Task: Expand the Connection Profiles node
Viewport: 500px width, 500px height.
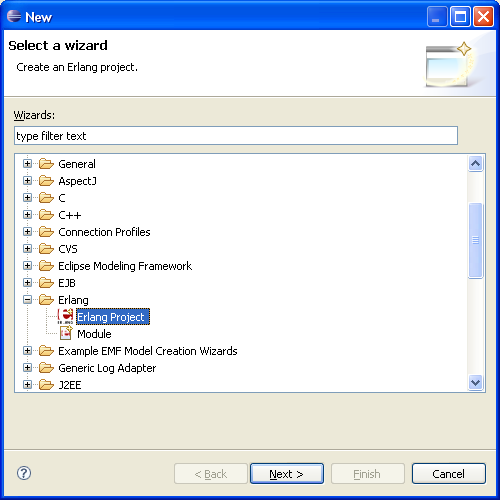Action: [28, 232]
